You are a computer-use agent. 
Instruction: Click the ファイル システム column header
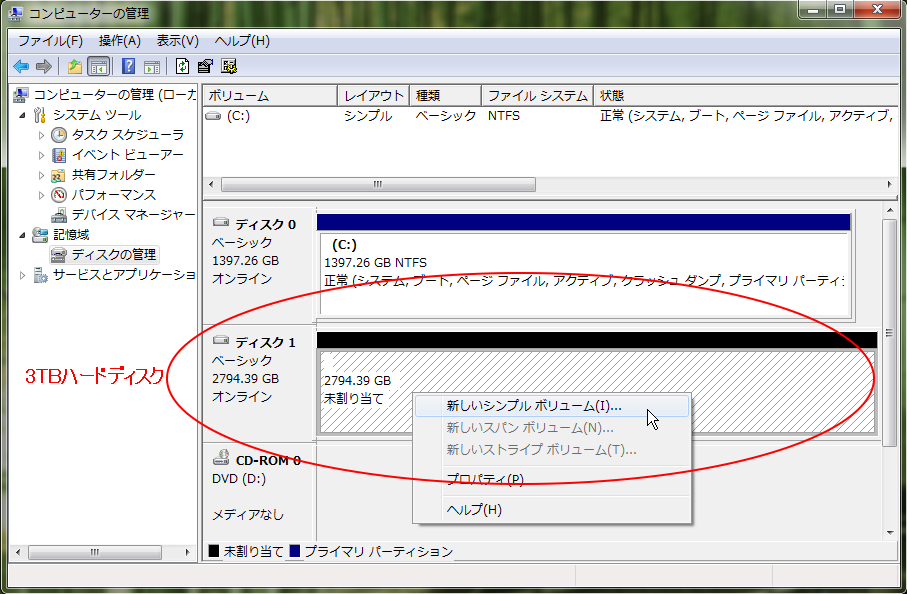point(536,96)
